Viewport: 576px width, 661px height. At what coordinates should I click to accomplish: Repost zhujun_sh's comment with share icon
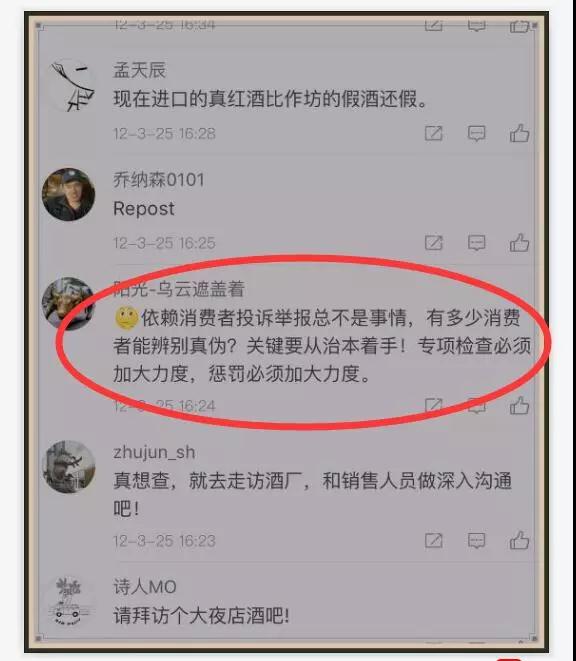433,540
